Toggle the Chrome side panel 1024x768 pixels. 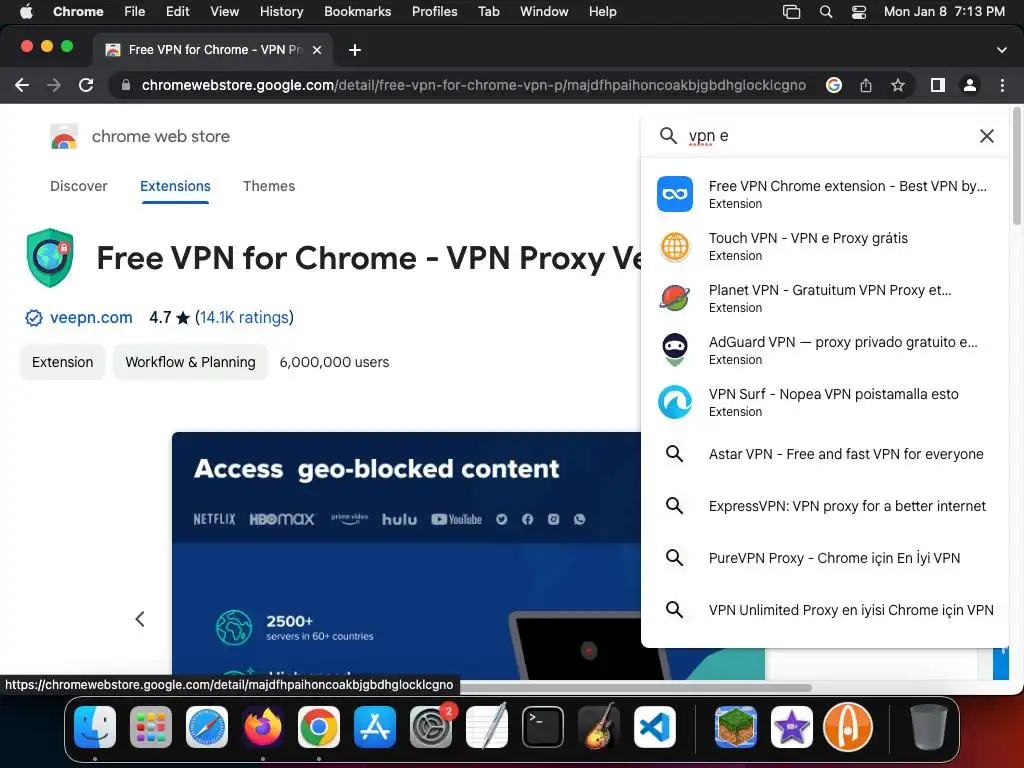[x=938, y=86]
